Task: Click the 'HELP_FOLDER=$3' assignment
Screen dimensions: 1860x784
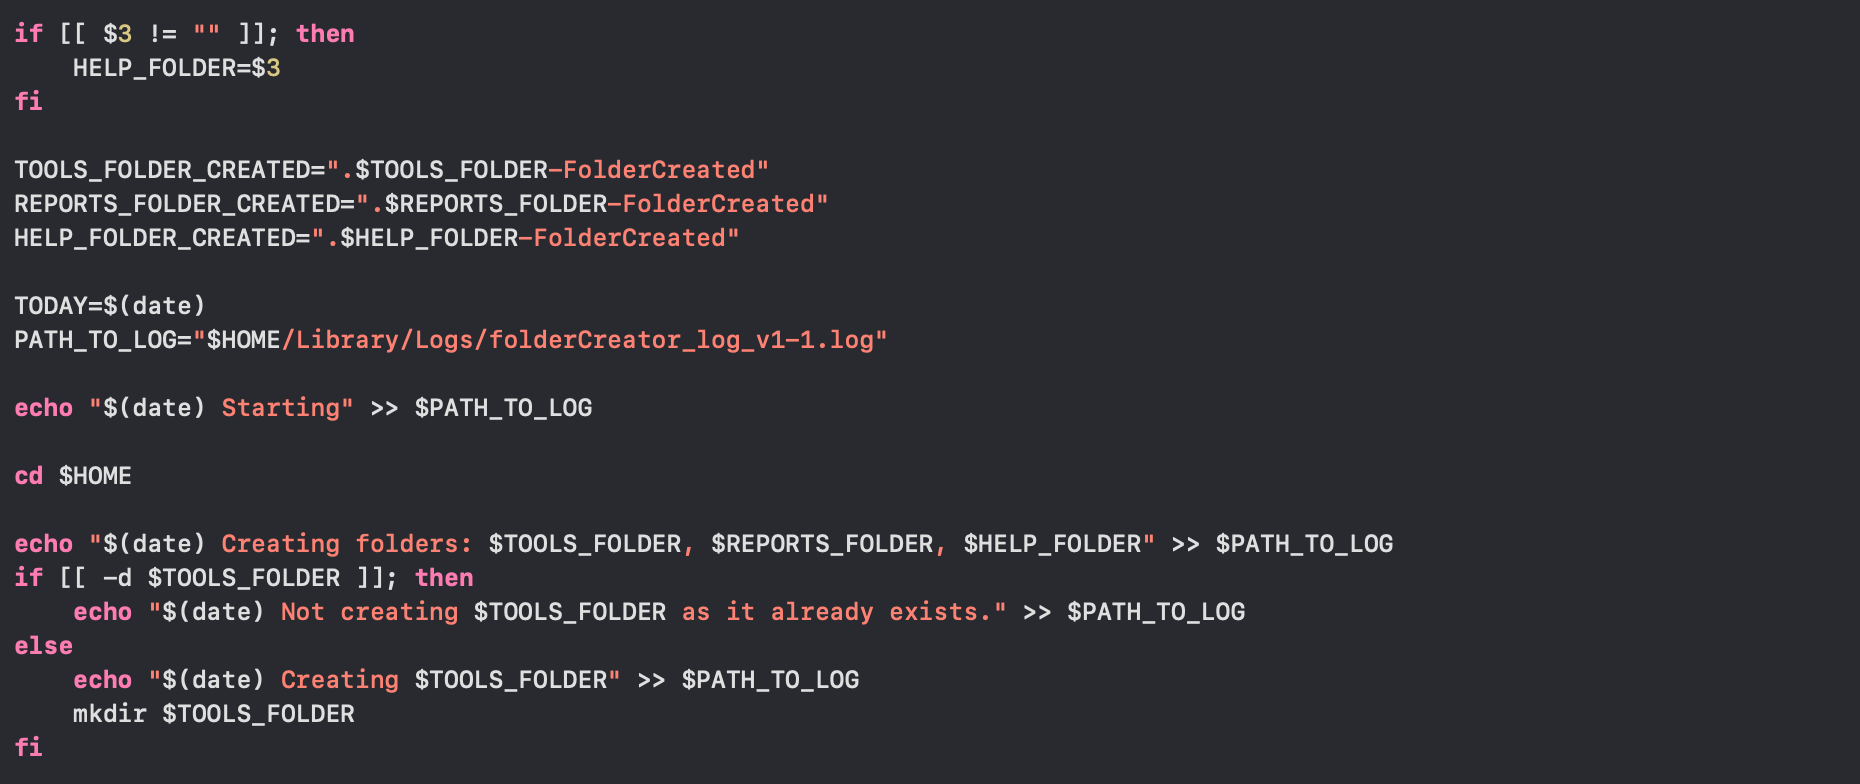Action: click(x=176, y=68)
